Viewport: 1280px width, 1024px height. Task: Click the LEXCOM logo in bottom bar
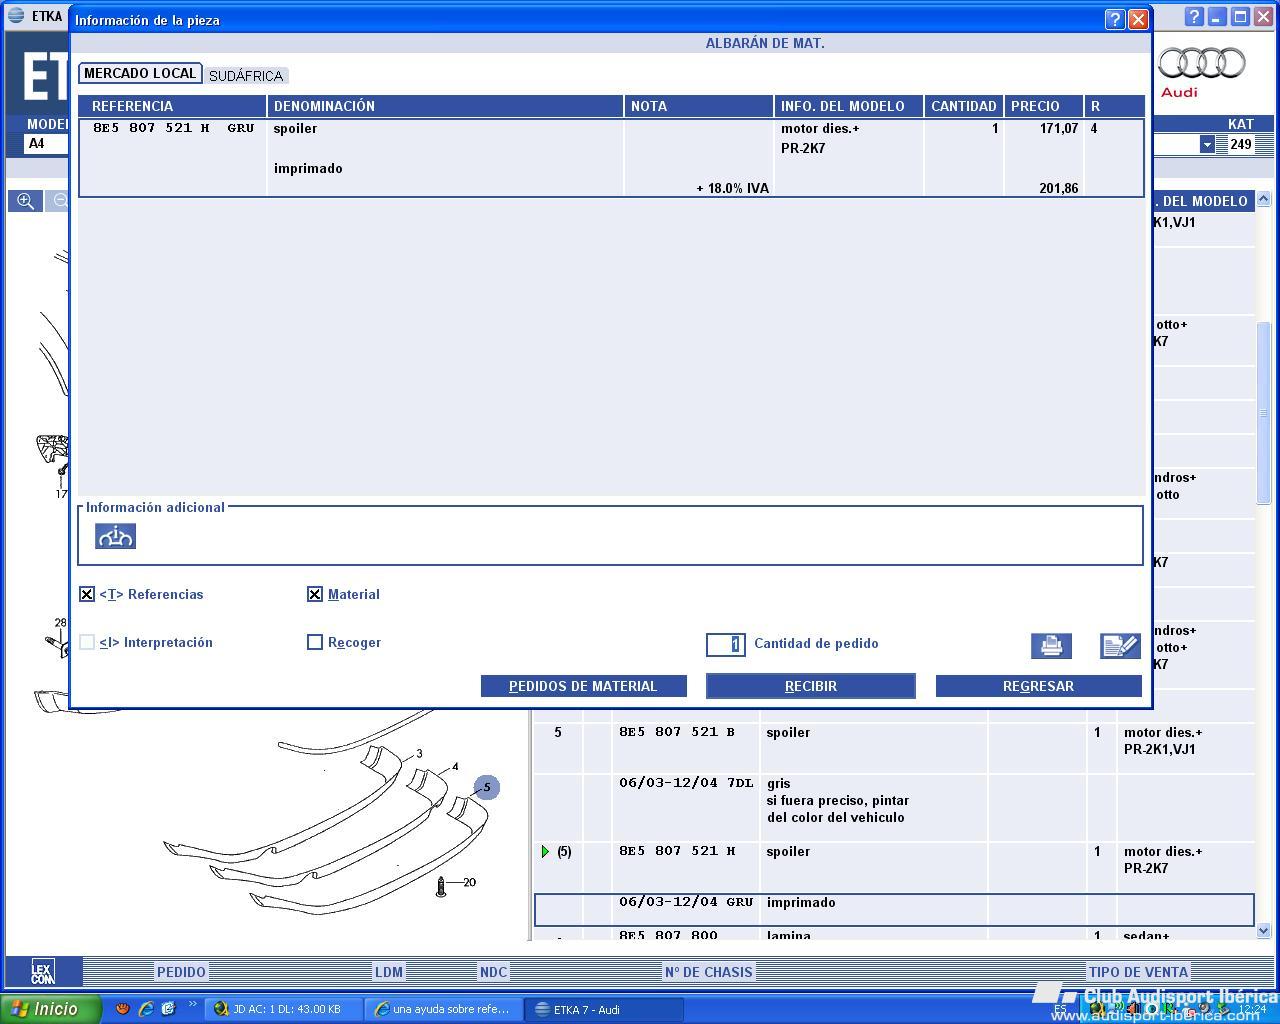click(x=43, y=971)
